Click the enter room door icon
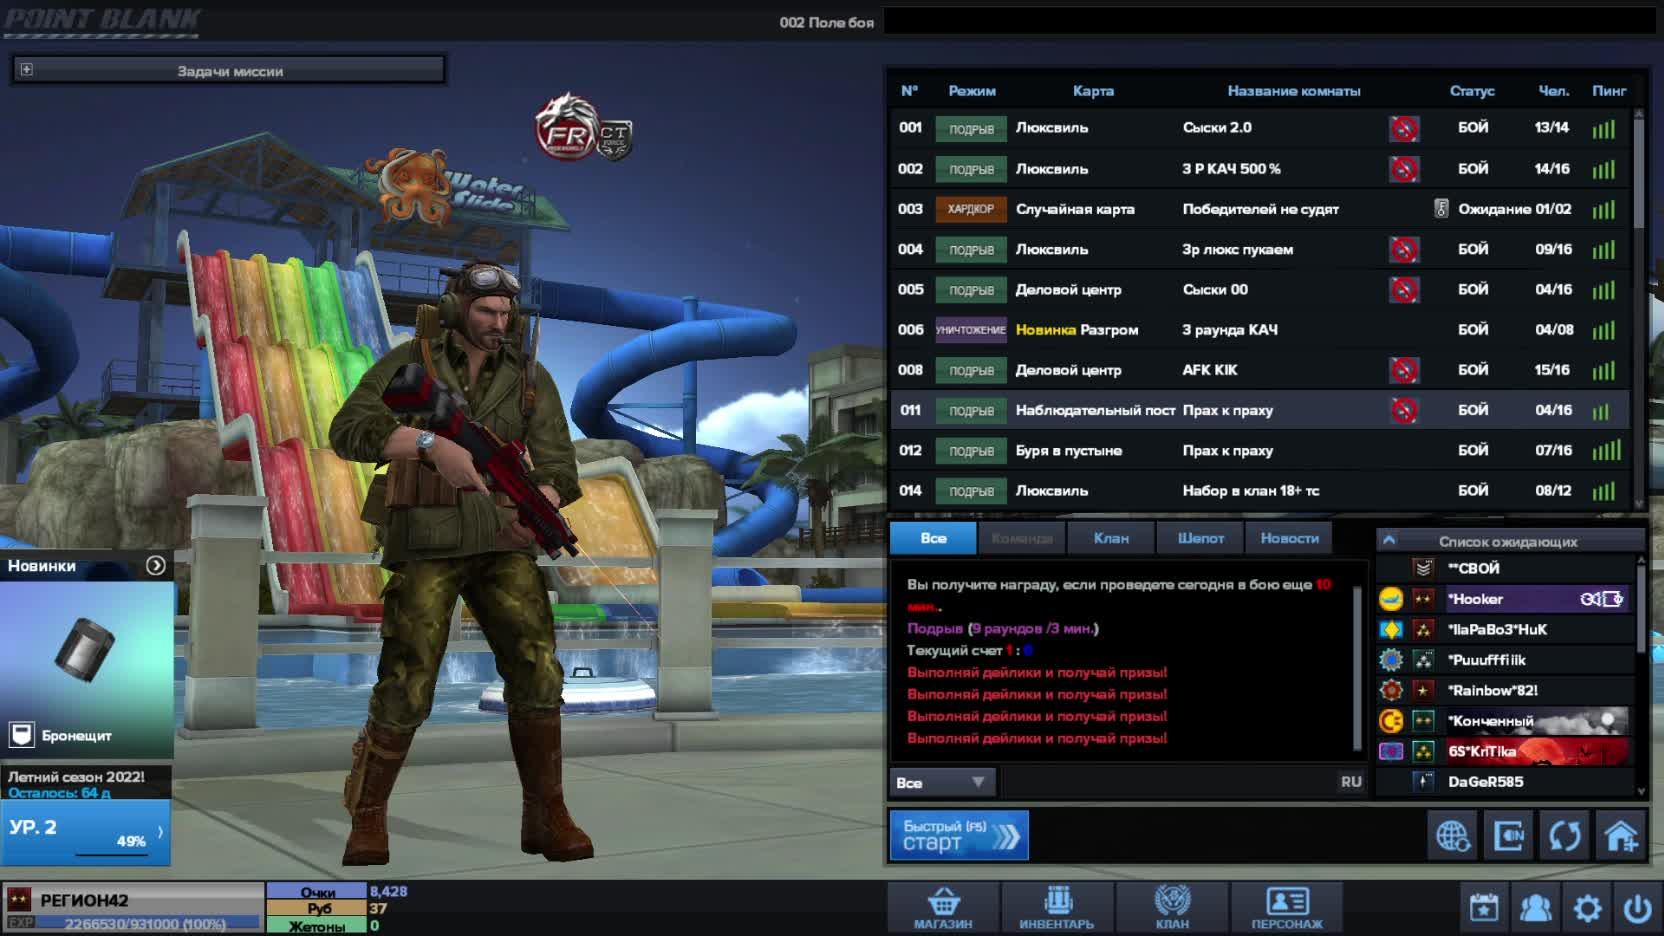 point(1508,835)
